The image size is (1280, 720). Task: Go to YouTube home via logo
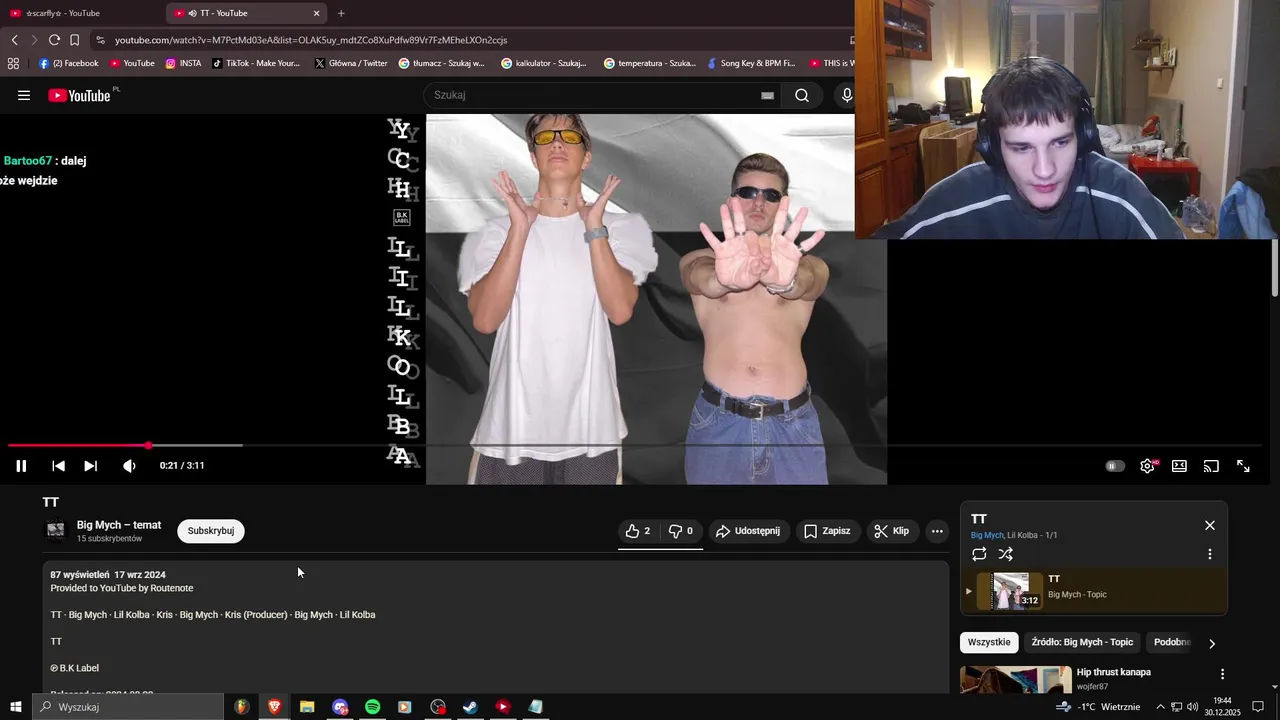click(79, 95)
